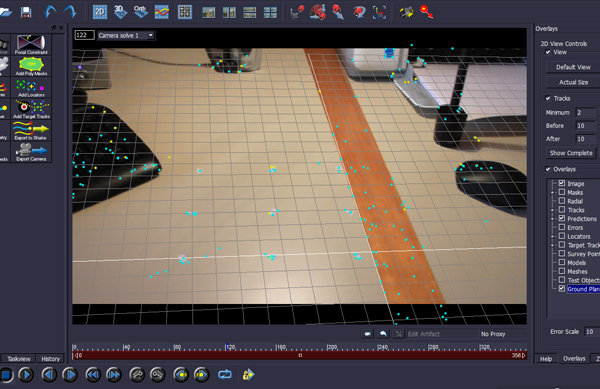Select the Add Poly Masks tool
600x389 pixels.
pos(31,66)
